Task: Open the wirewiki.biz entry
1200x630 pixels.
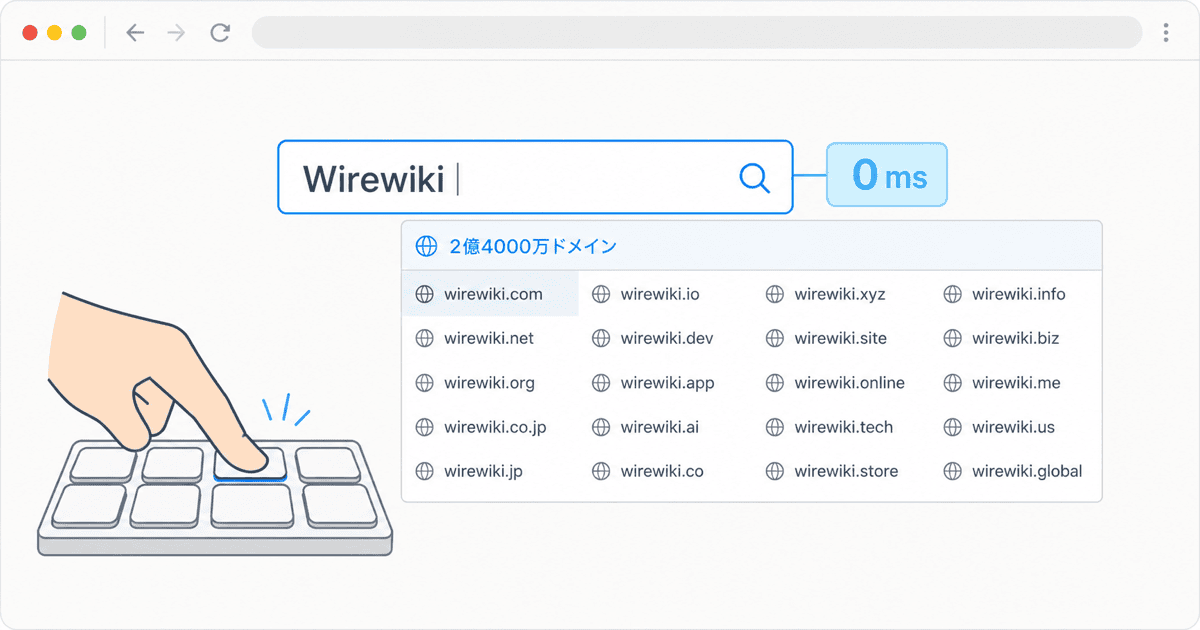Action: pyautogui.click(x=1015, y=338)
